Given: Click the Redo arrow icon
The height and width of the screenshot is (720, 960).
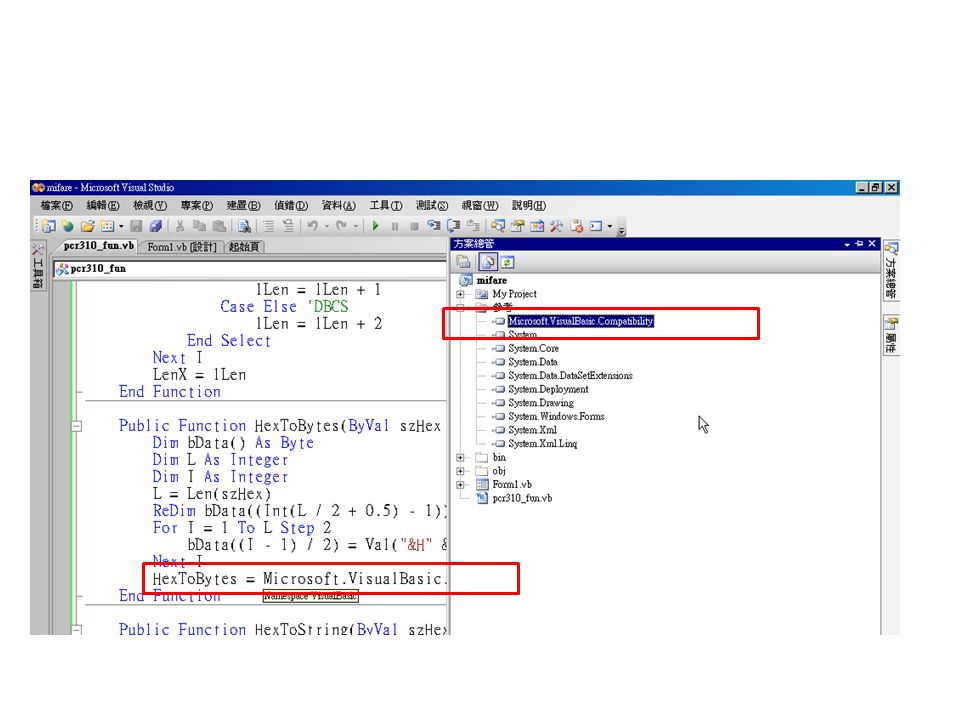Looking at the screenshot, I should click(x=342, y=226).
